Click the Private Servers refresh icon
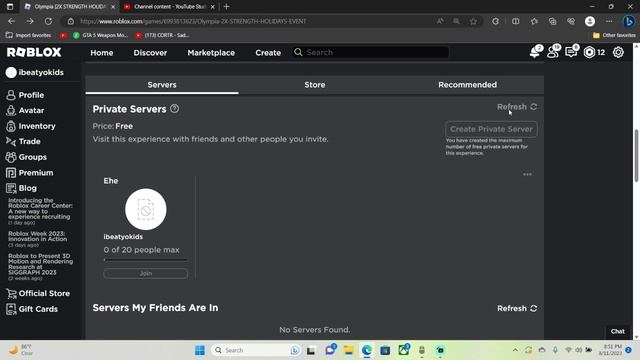 [x=533, y=107]
